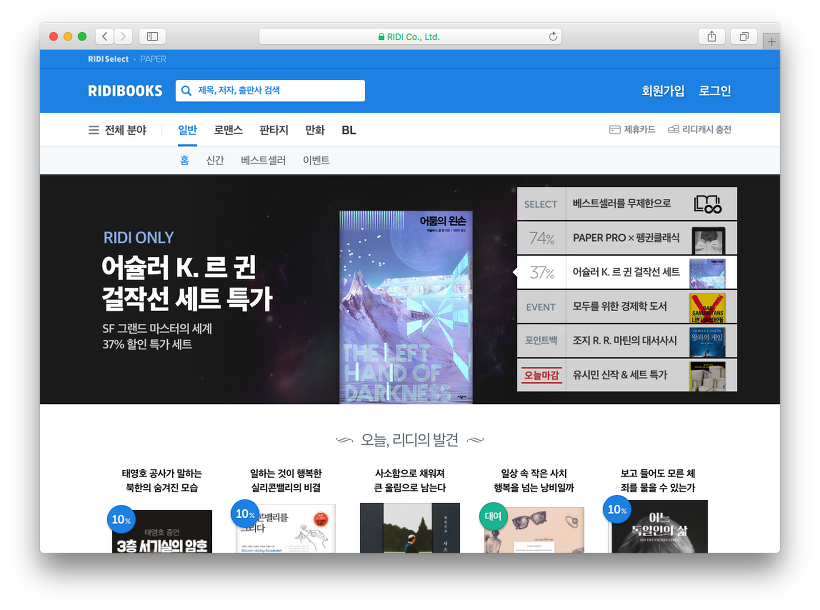Viewport: 820px width, 610px height.
Task: Open the 이벤트 sub-tab
Action: click(316, 160)
